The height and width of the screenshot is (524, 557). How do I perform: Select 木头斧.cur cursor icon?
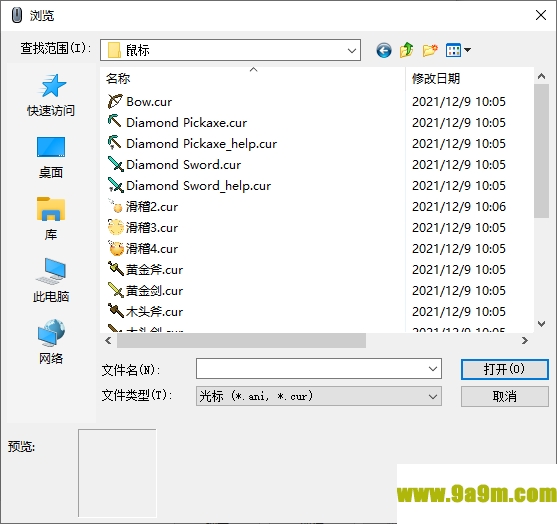pyautogui.click(x=115, y=311)
